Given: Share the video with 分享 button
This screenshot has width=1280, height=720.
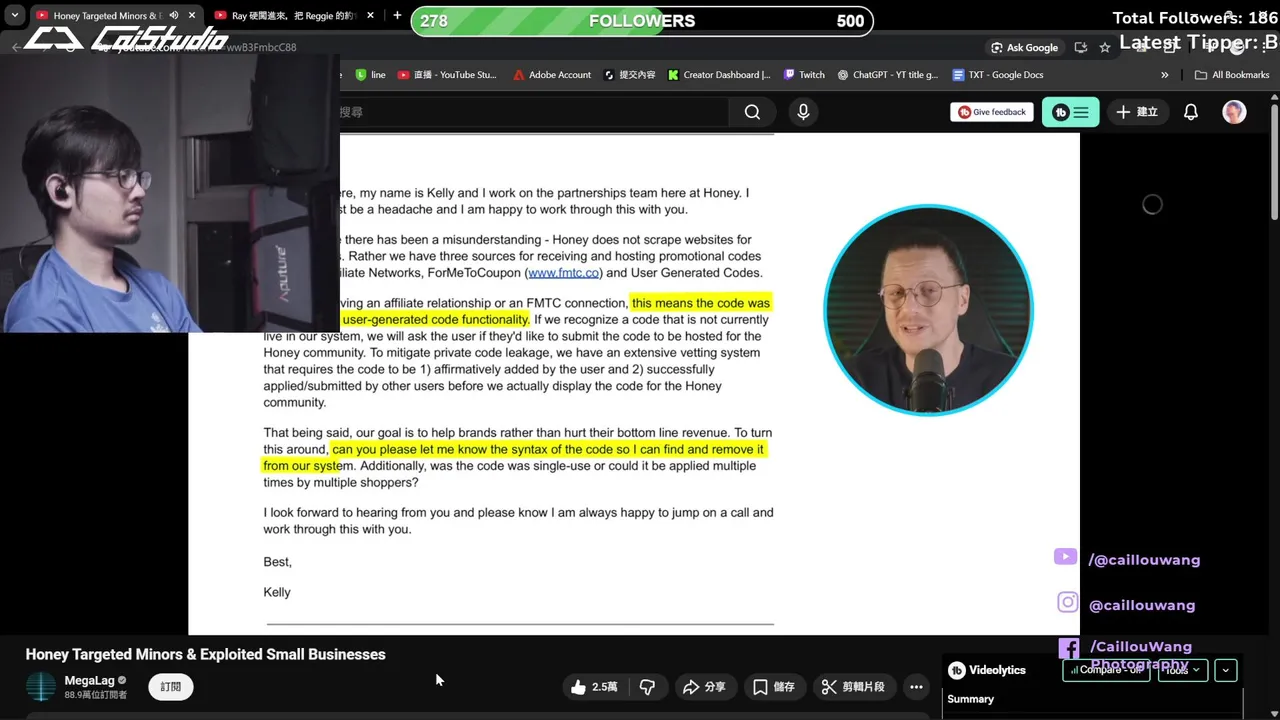Looking at the screenshot, I should (x=704, y=687).
